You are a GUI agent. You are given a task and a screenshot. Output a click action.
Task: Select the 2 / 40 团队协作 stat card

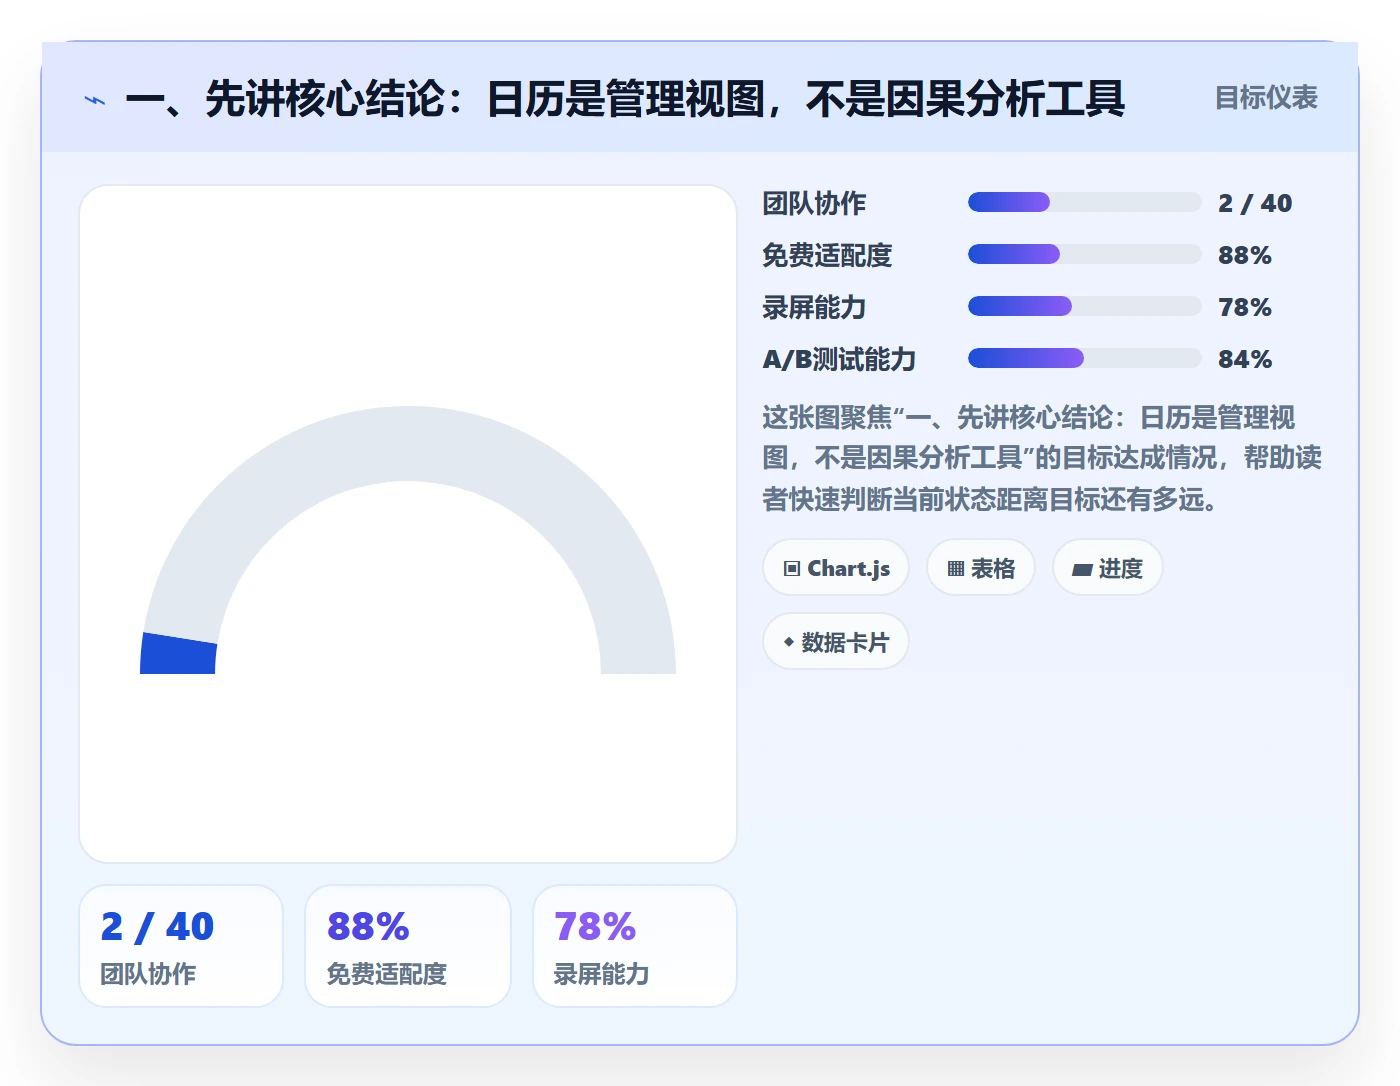point(181,946)
